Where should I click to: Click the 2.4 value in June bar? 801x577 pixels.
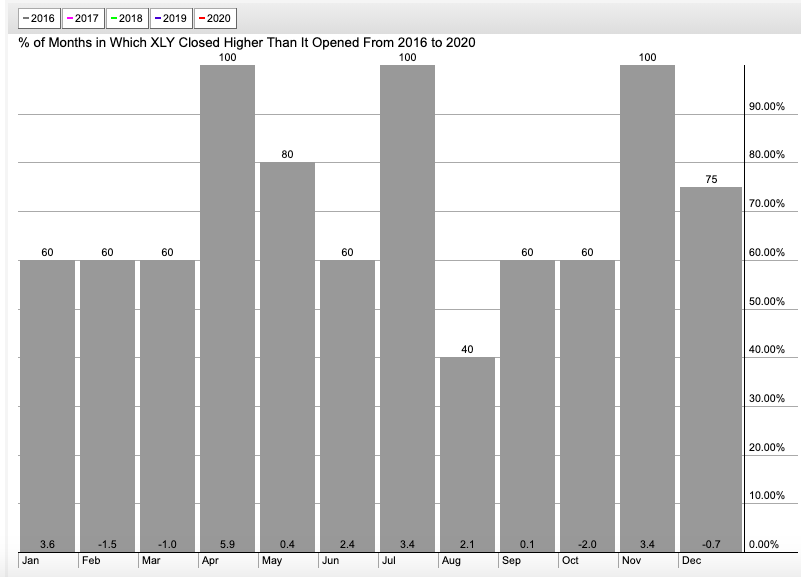click(347, 544)
